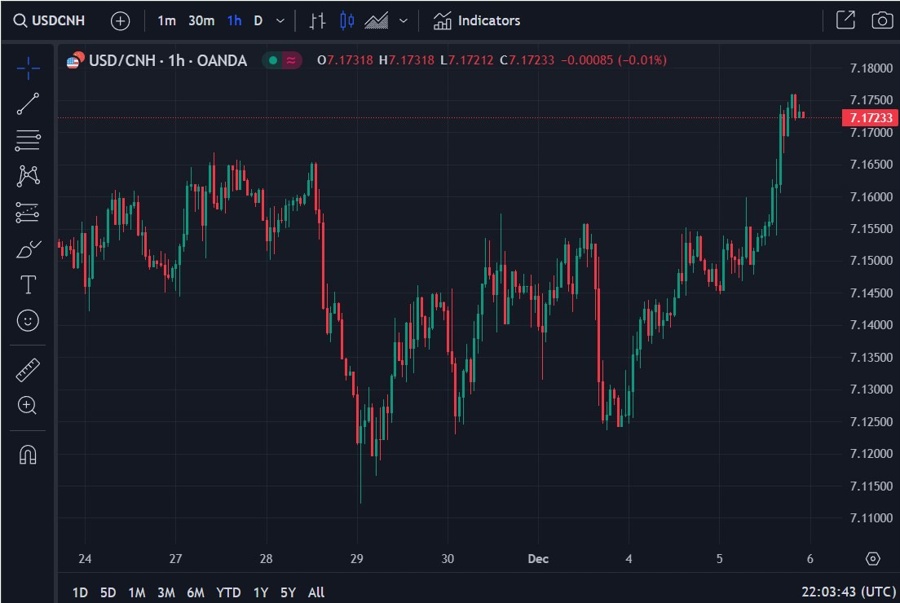
Task: Open chart in popup window icon
Action: pos(845,20)
